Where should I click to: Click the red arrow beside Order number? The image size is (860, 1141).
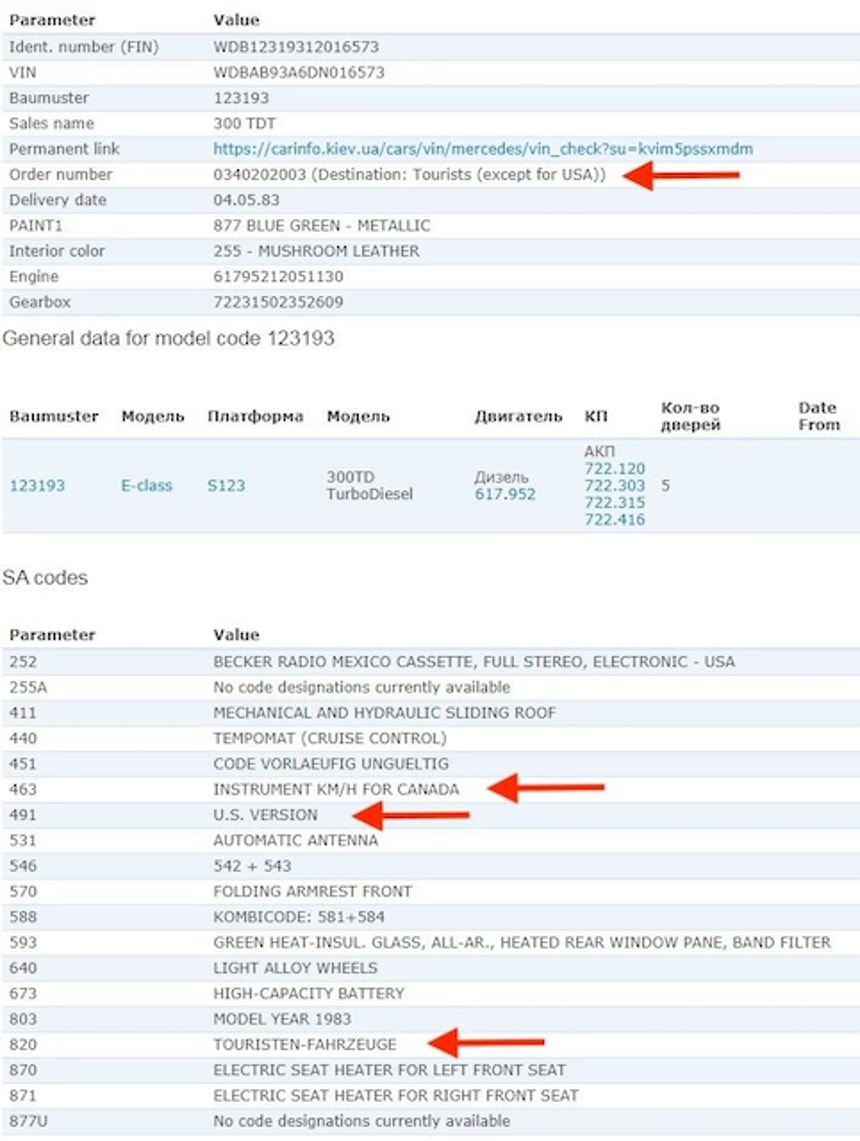point(680,177)
